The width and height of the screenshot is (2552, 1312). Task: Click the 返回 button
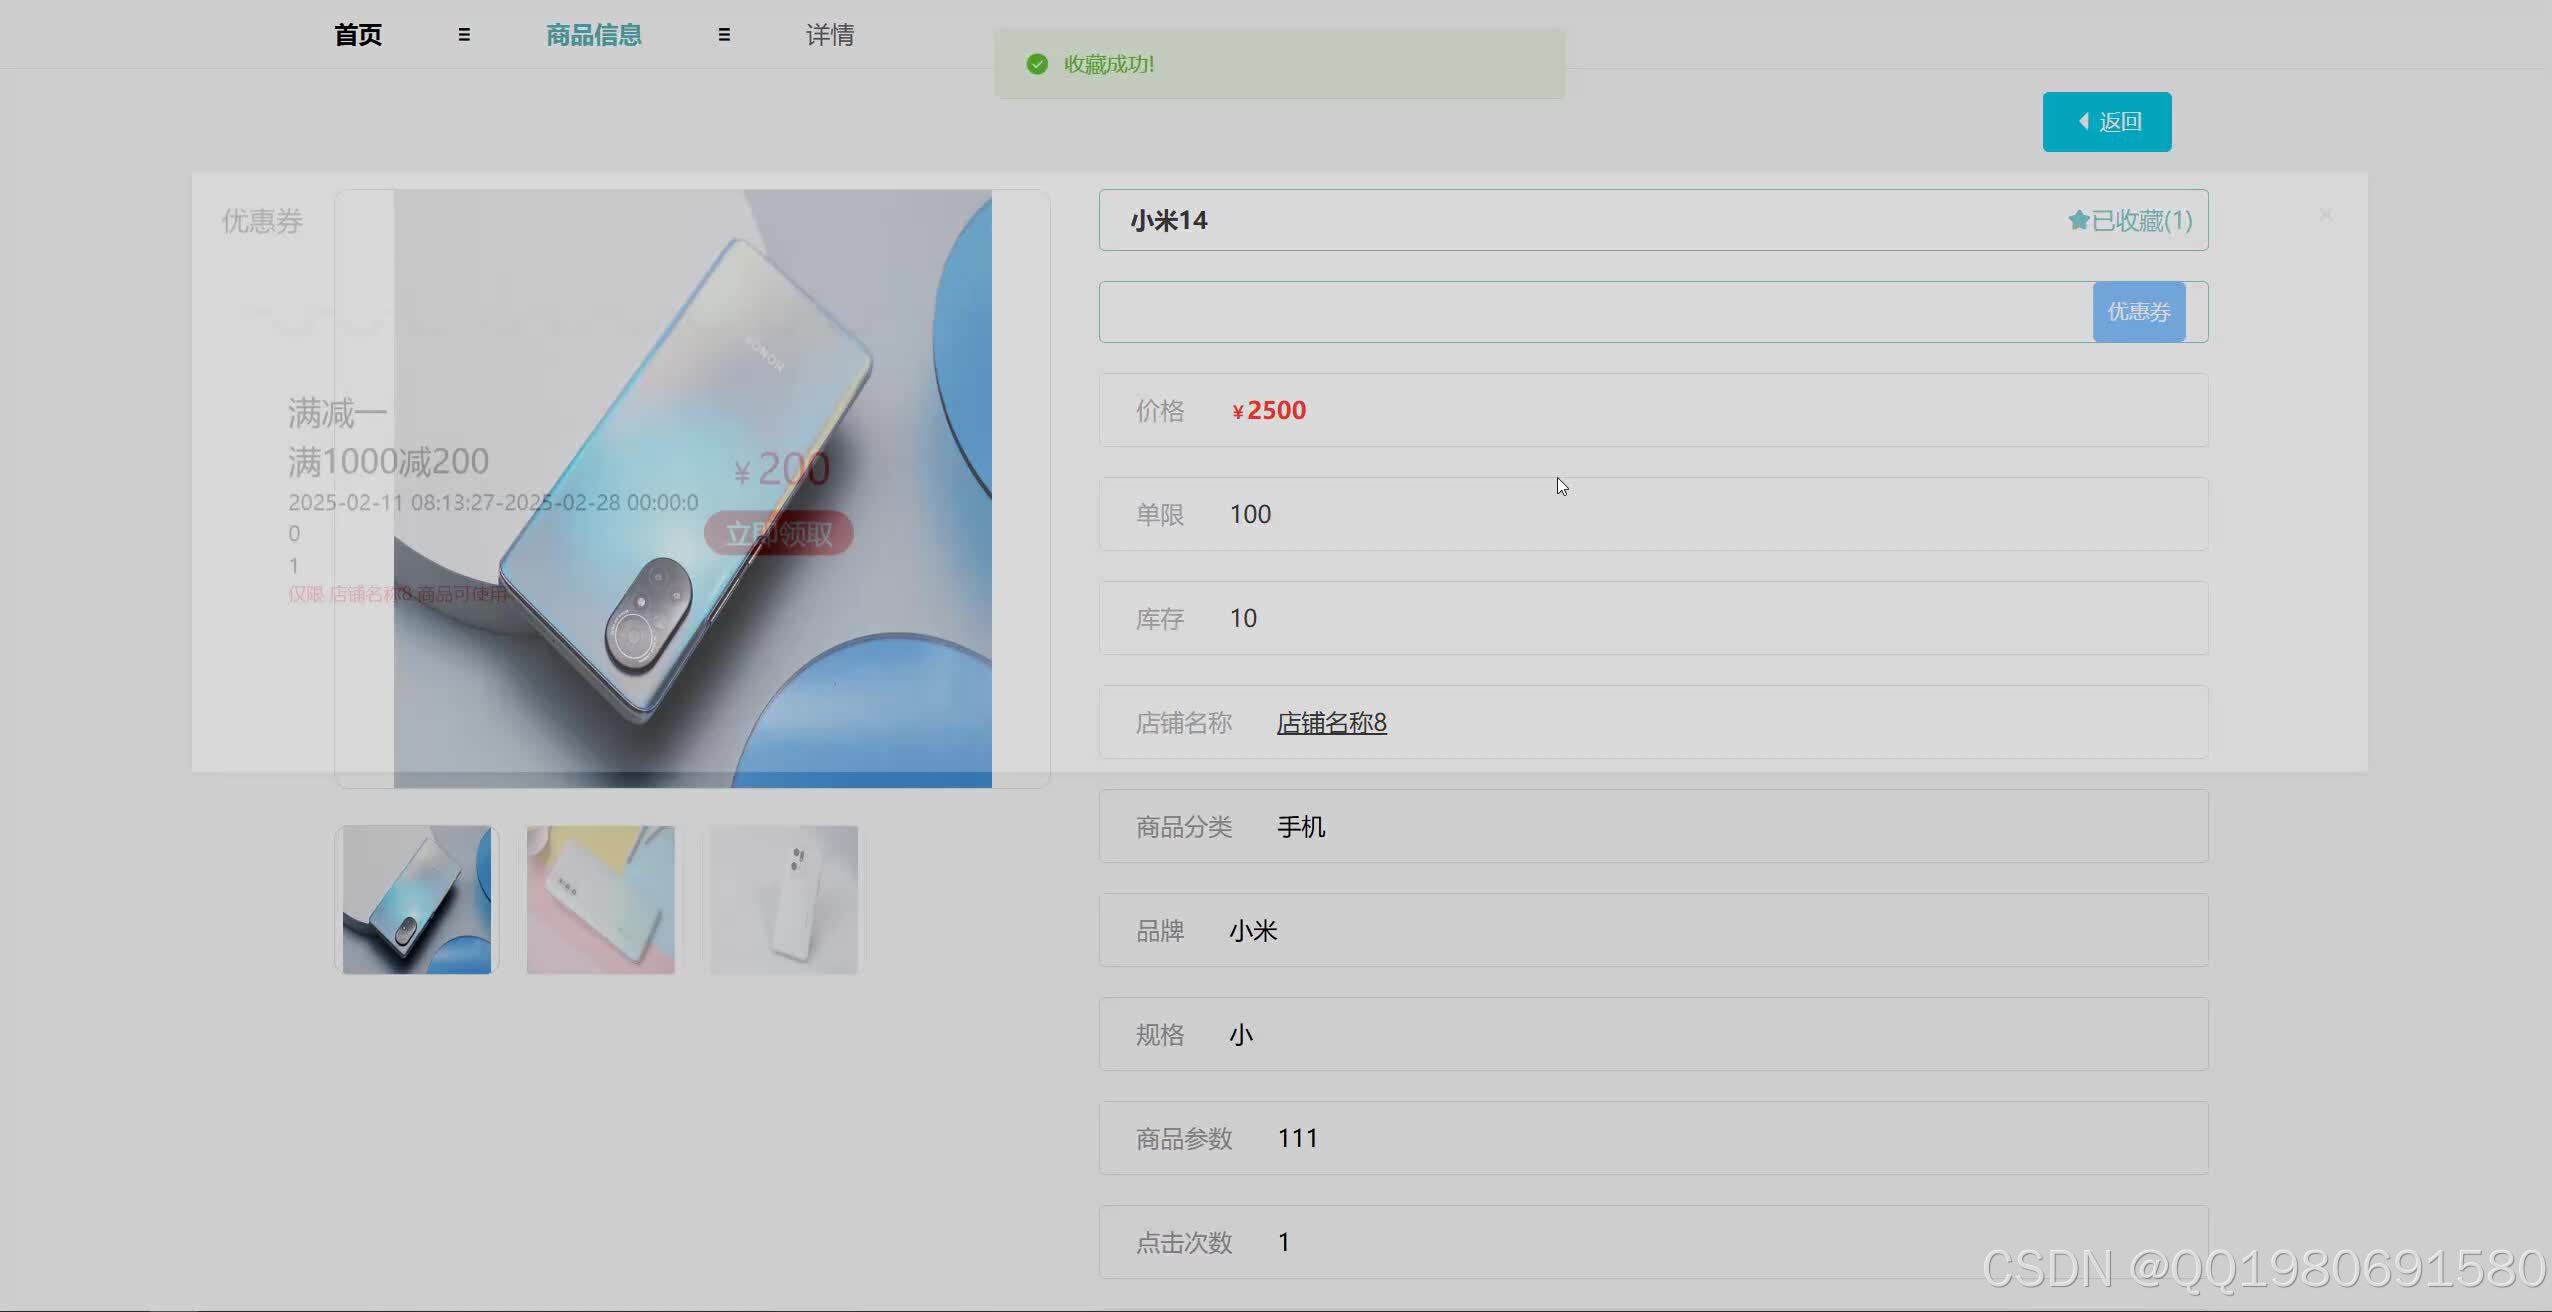coord(2106,121)
